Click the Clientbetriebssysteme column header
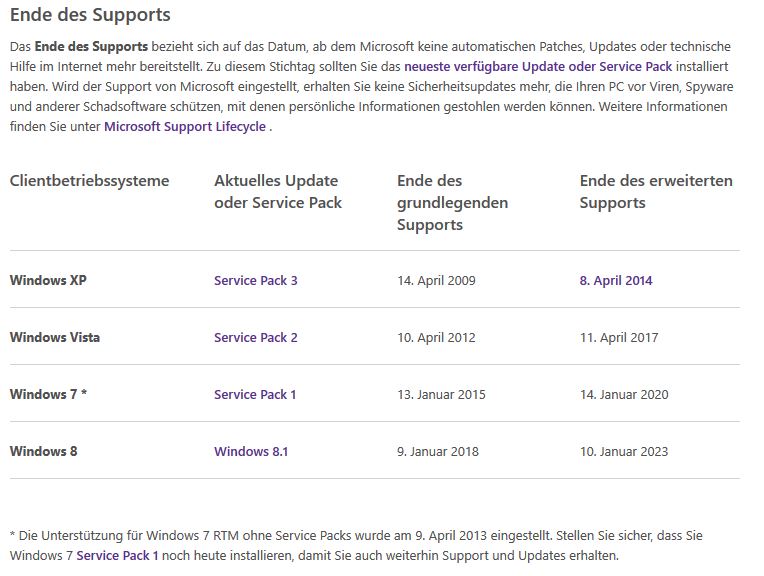This screenshot has height=576, width=764. 90,181
